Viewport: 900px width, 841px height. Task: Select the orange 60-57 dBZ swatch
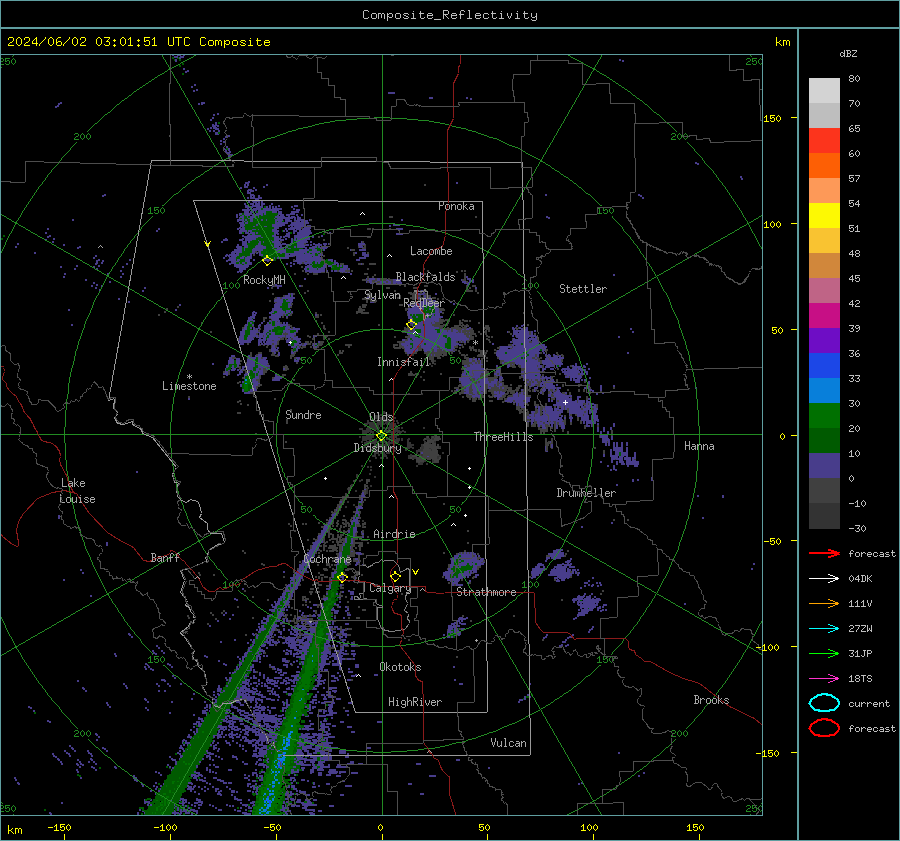824,165
